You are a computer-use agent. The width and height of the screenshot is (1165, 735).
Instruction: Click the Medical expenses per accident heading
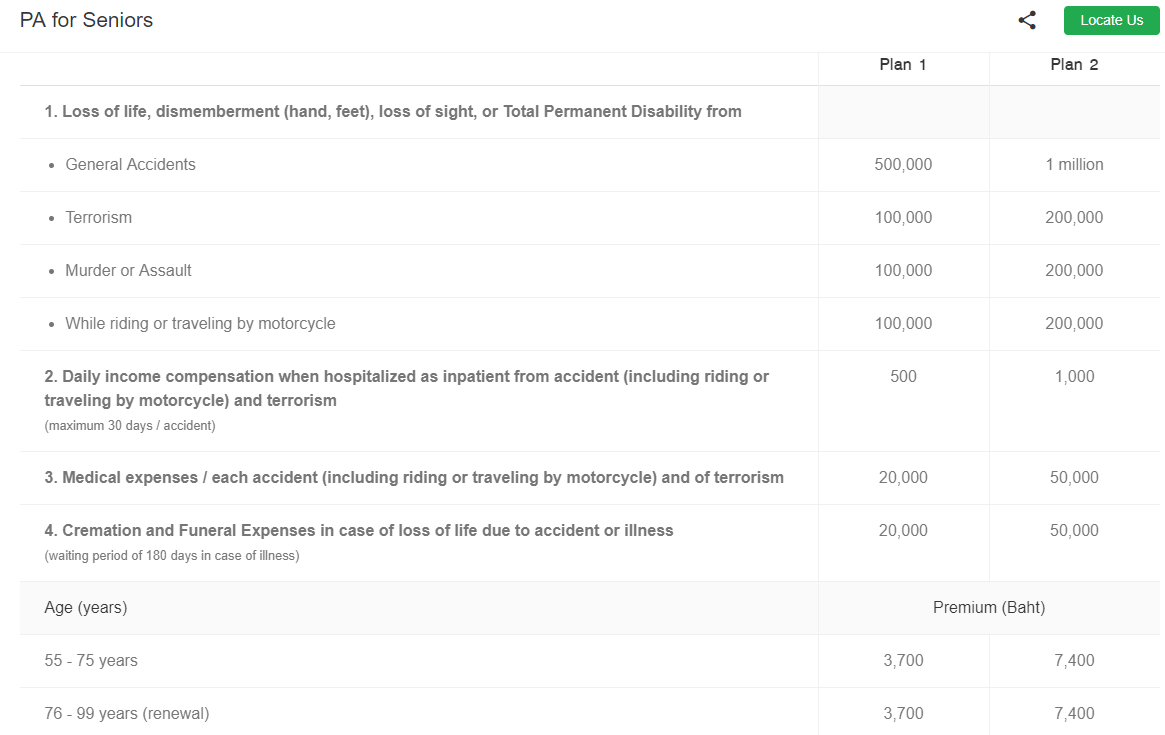(413, 477)
